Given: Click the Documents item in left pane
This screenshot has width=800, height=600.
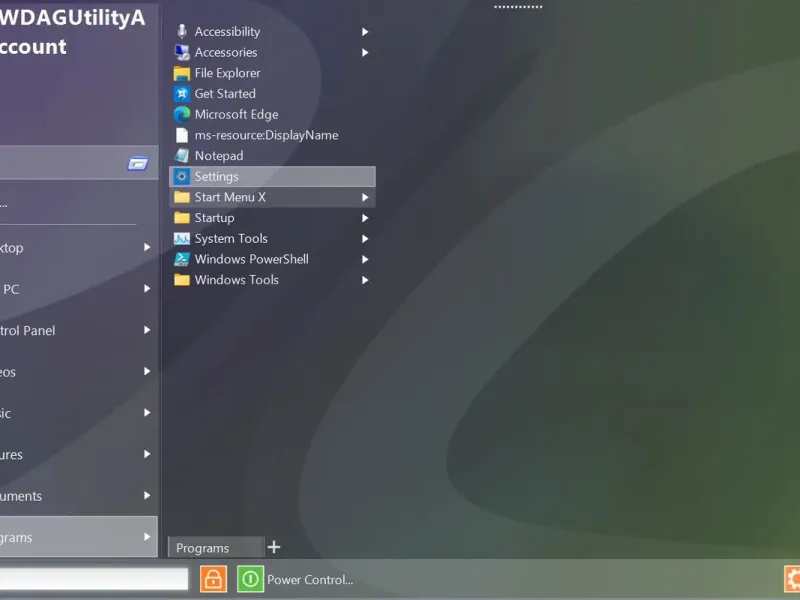Looking at the screenshot, I should coord(79,495).
